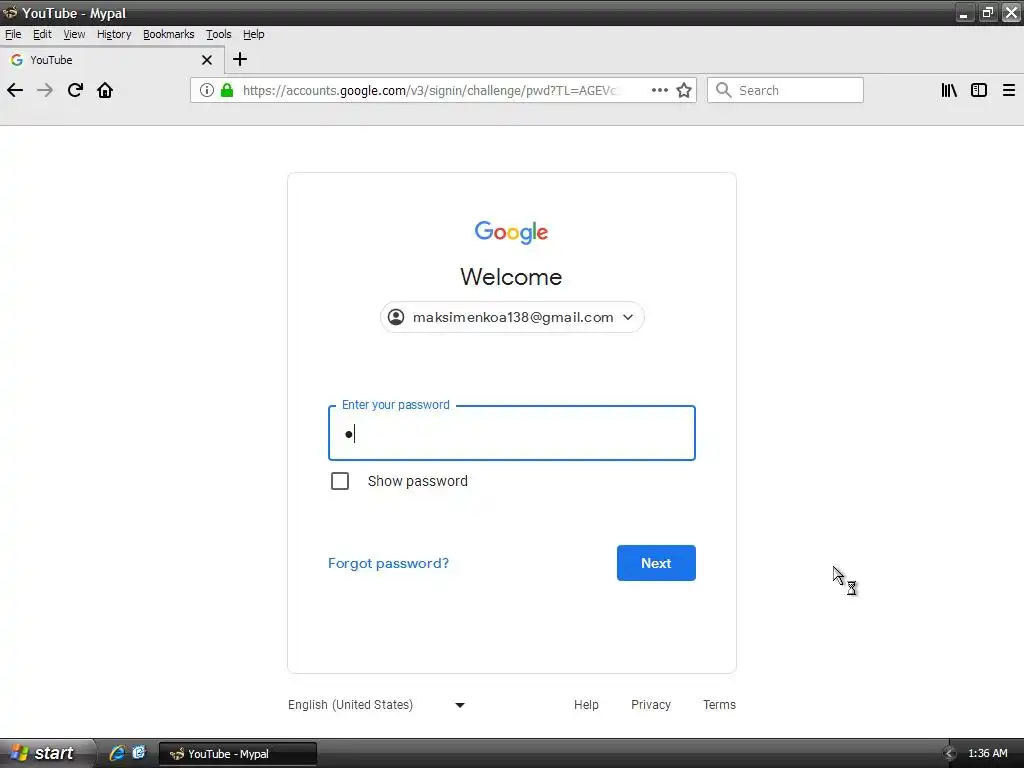
Task: Switch account via email dropdown chip
Action: [x=512, y=317]
